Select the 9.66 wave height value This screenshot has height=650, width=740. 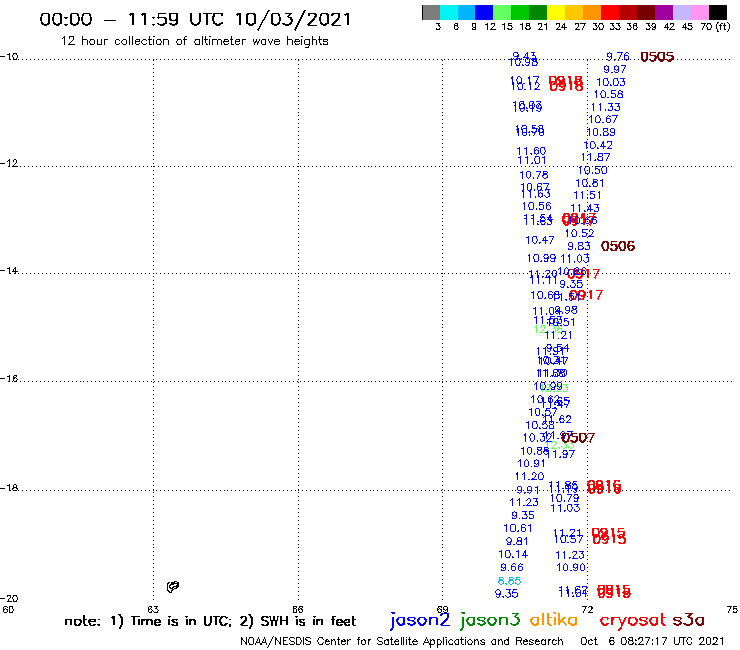point(512,567)
